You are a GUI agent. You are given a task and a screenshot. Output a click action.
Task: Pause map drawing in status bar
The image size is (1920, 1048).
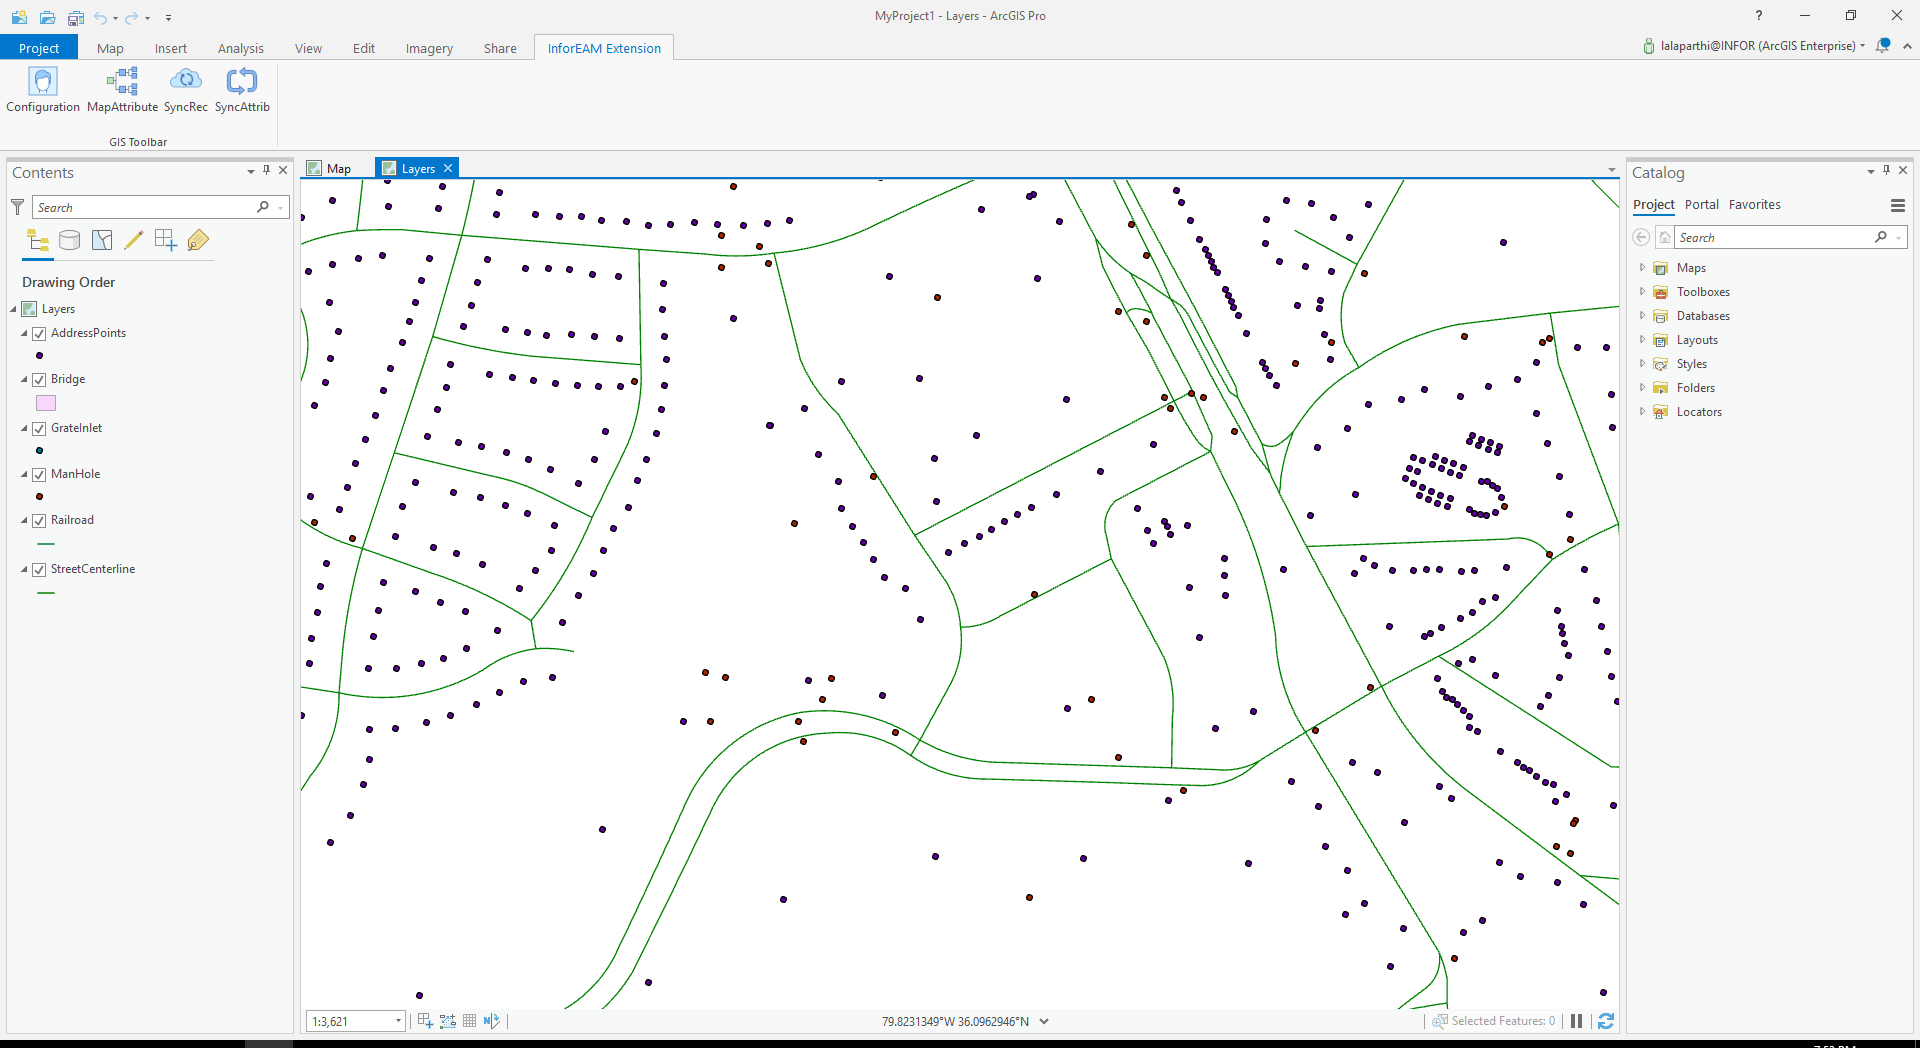pyautogui.click(x=1577, y=1021)
